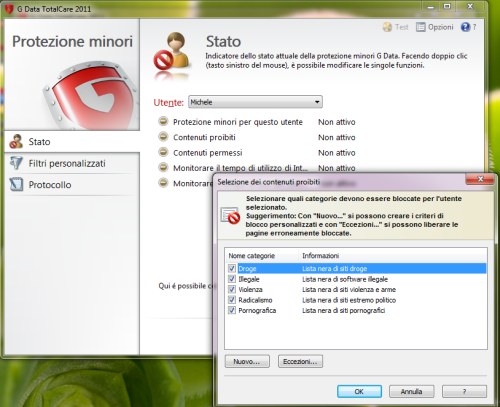Click the Opzioni list icon
Image resolution: width=500 pixels, height=407 pixels.
(421, 27)
